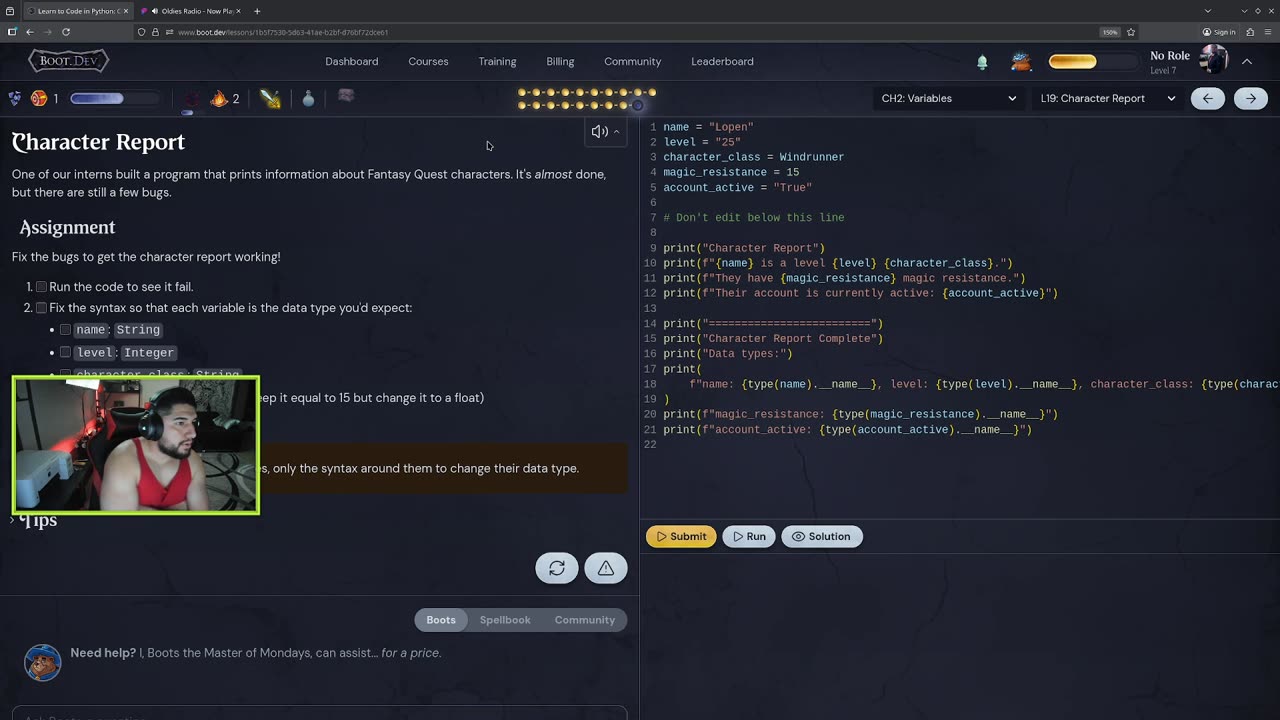Image resolution: width=1280 pixels, height=720 pixels.
Task: Click the 150% zoom indicator
Action: click(1110, 32)
